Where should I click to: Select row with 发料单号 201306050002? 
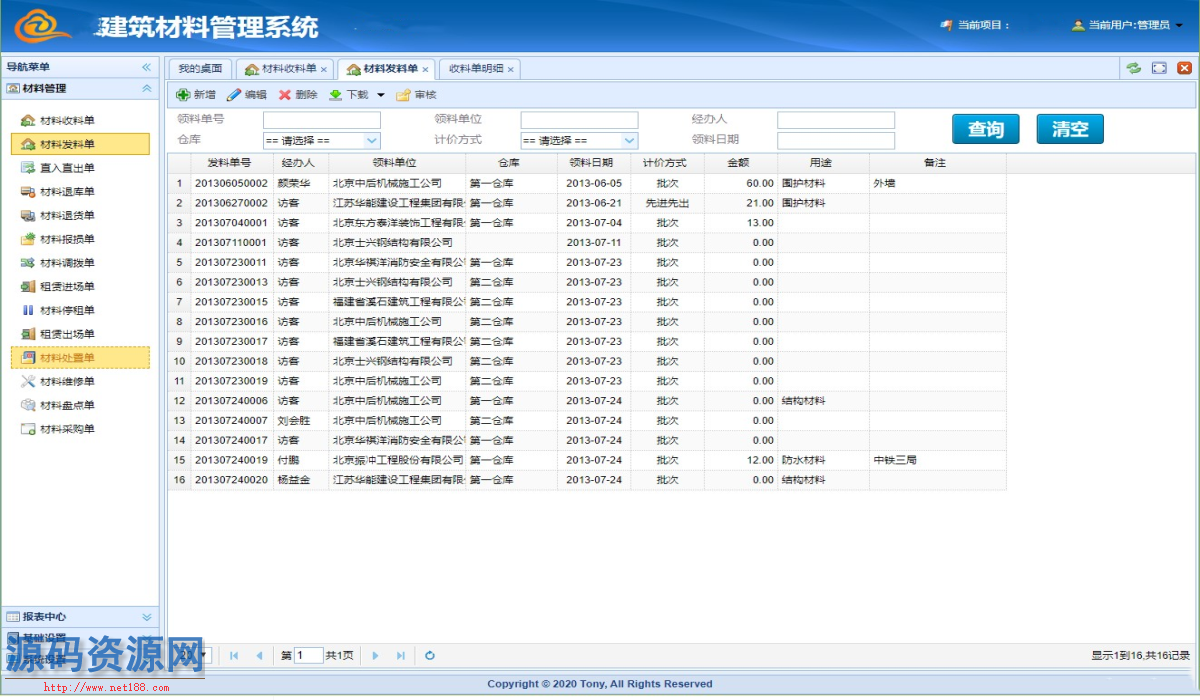(587, 183)
